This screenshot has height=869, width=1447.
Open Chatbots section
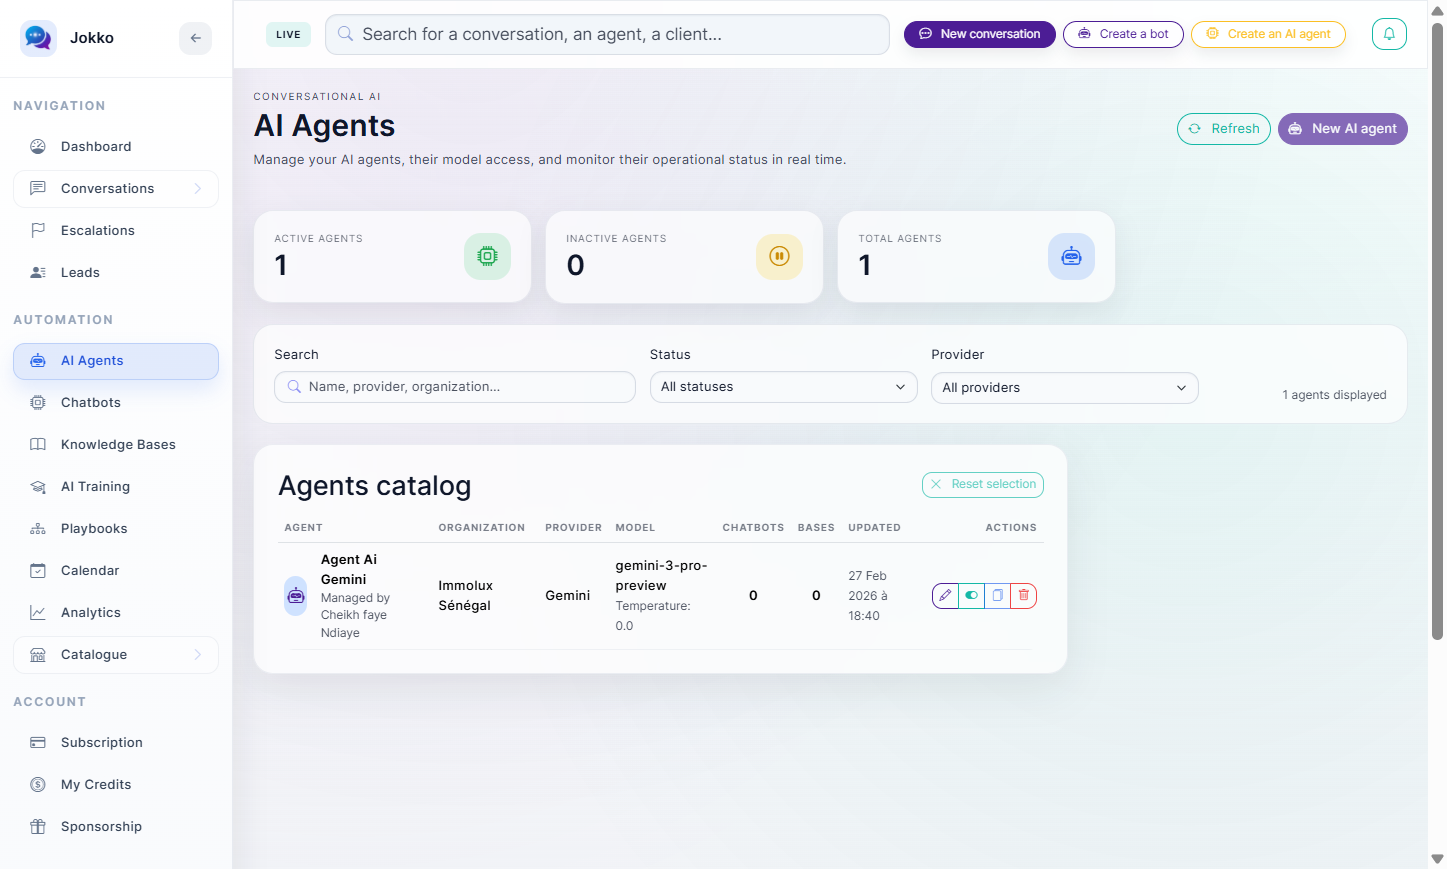click(x=116, y=403)
